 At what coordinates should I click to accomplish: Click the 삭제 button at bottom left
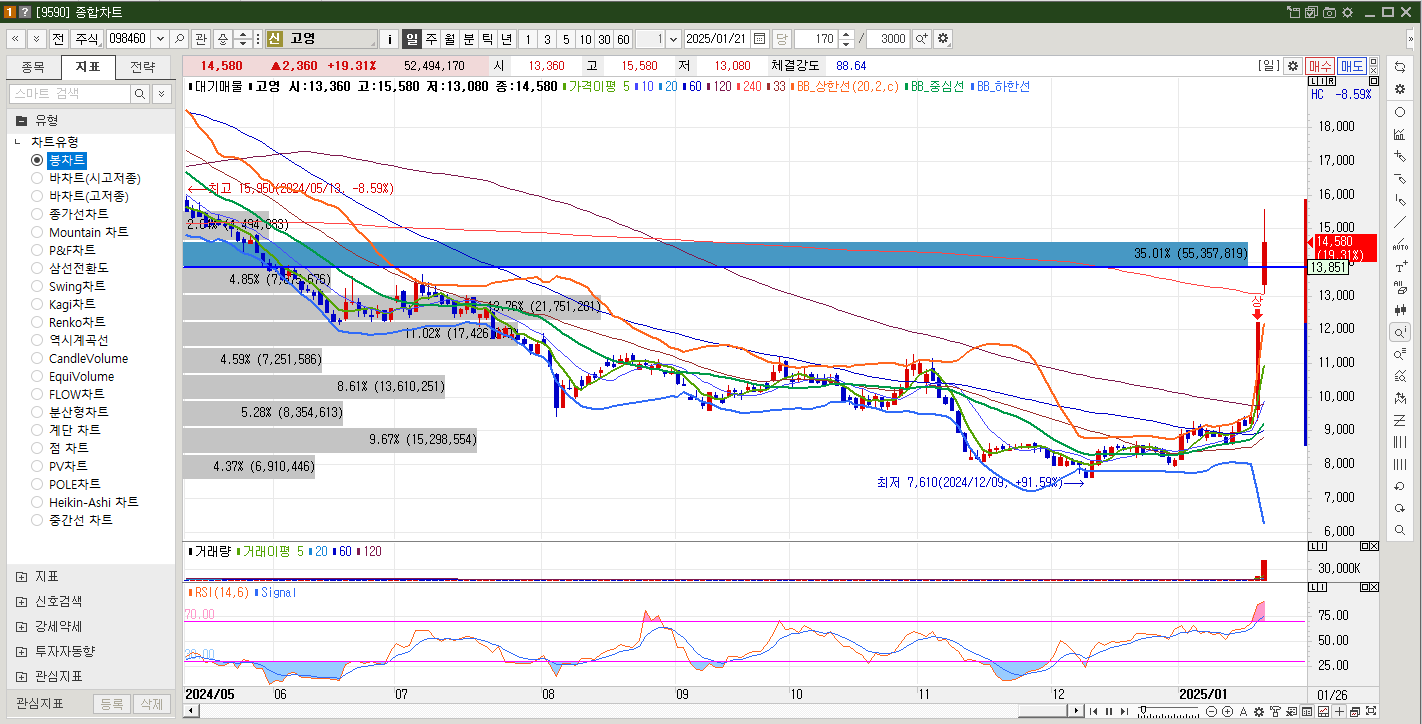[x=151, y=704]
